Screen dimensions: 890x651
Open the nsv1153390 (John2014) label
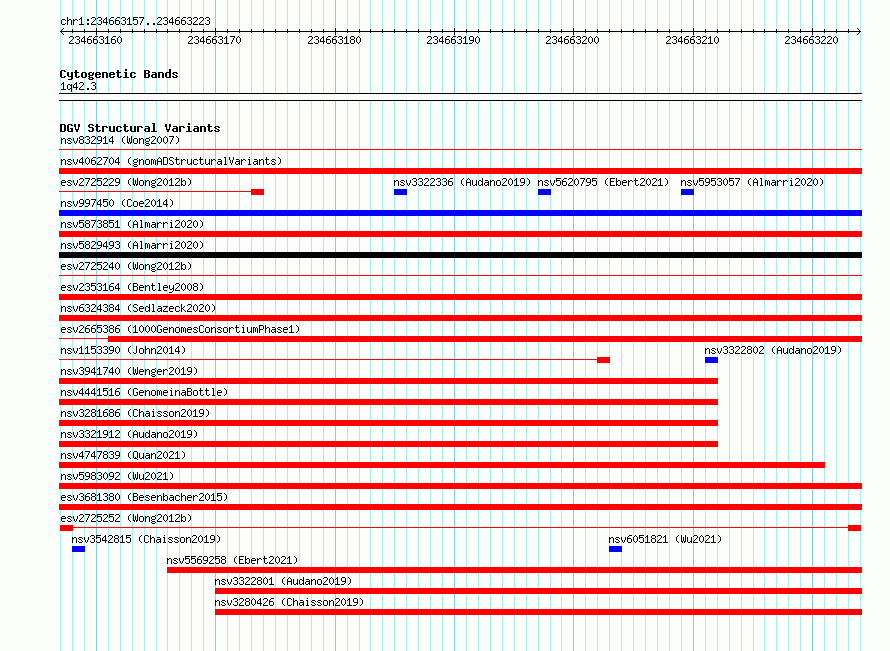[123, 350]
